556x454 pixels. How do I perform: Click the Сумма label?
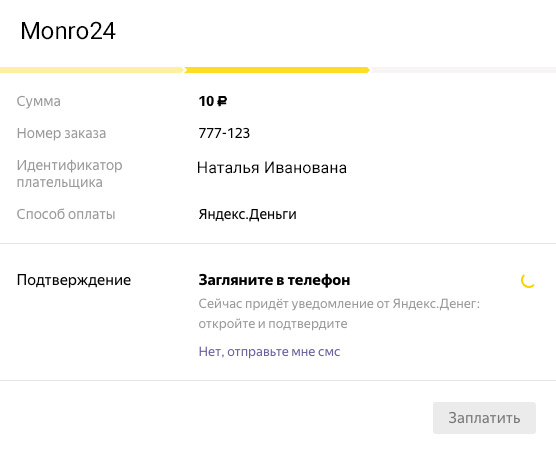pos(39,101)
